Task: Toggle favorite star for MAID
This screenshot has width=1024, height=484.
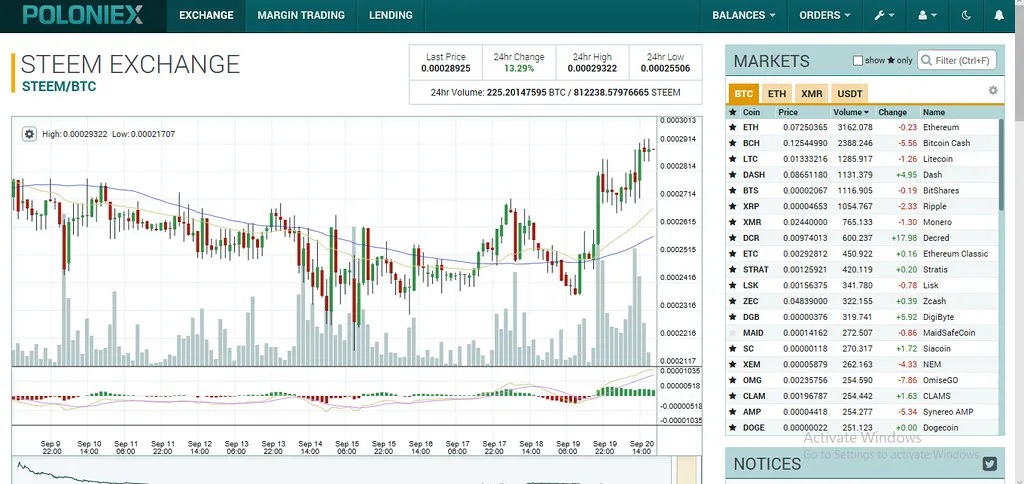Action: point(732,333)
